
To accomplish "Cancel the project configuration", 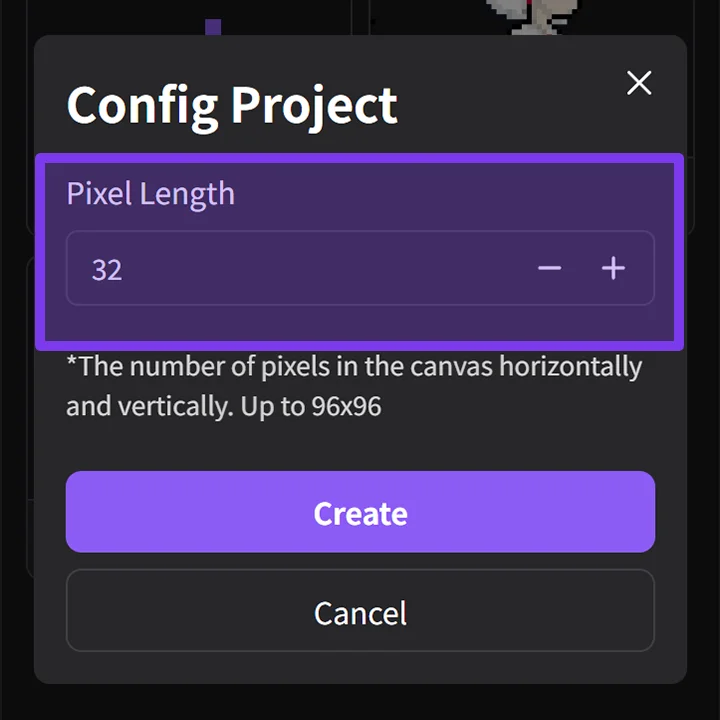I will coord(360,610).
